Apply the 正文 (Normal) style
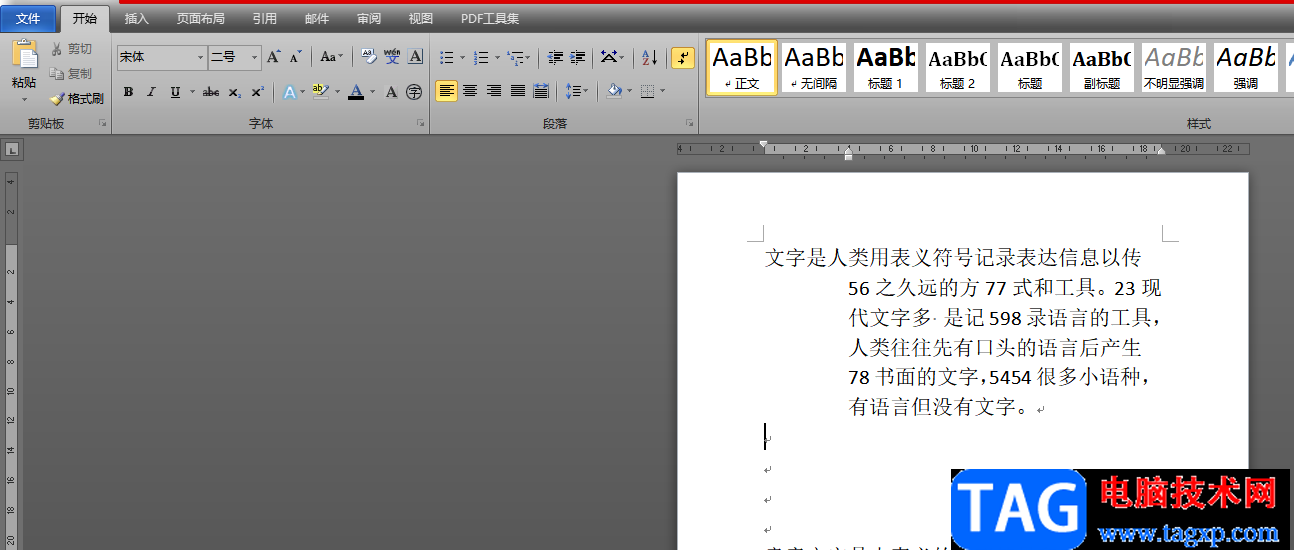1294x550 pixels. click(x=742, y=68)
